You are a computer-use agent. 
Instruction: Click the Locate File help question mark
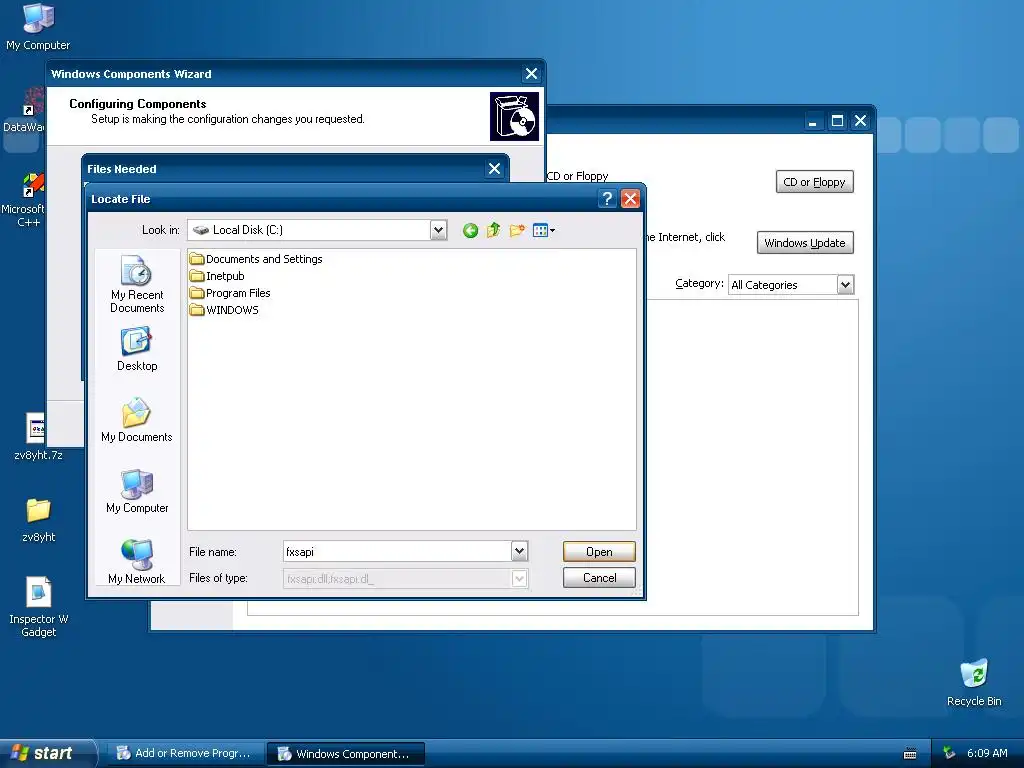(x=607, y=199)
